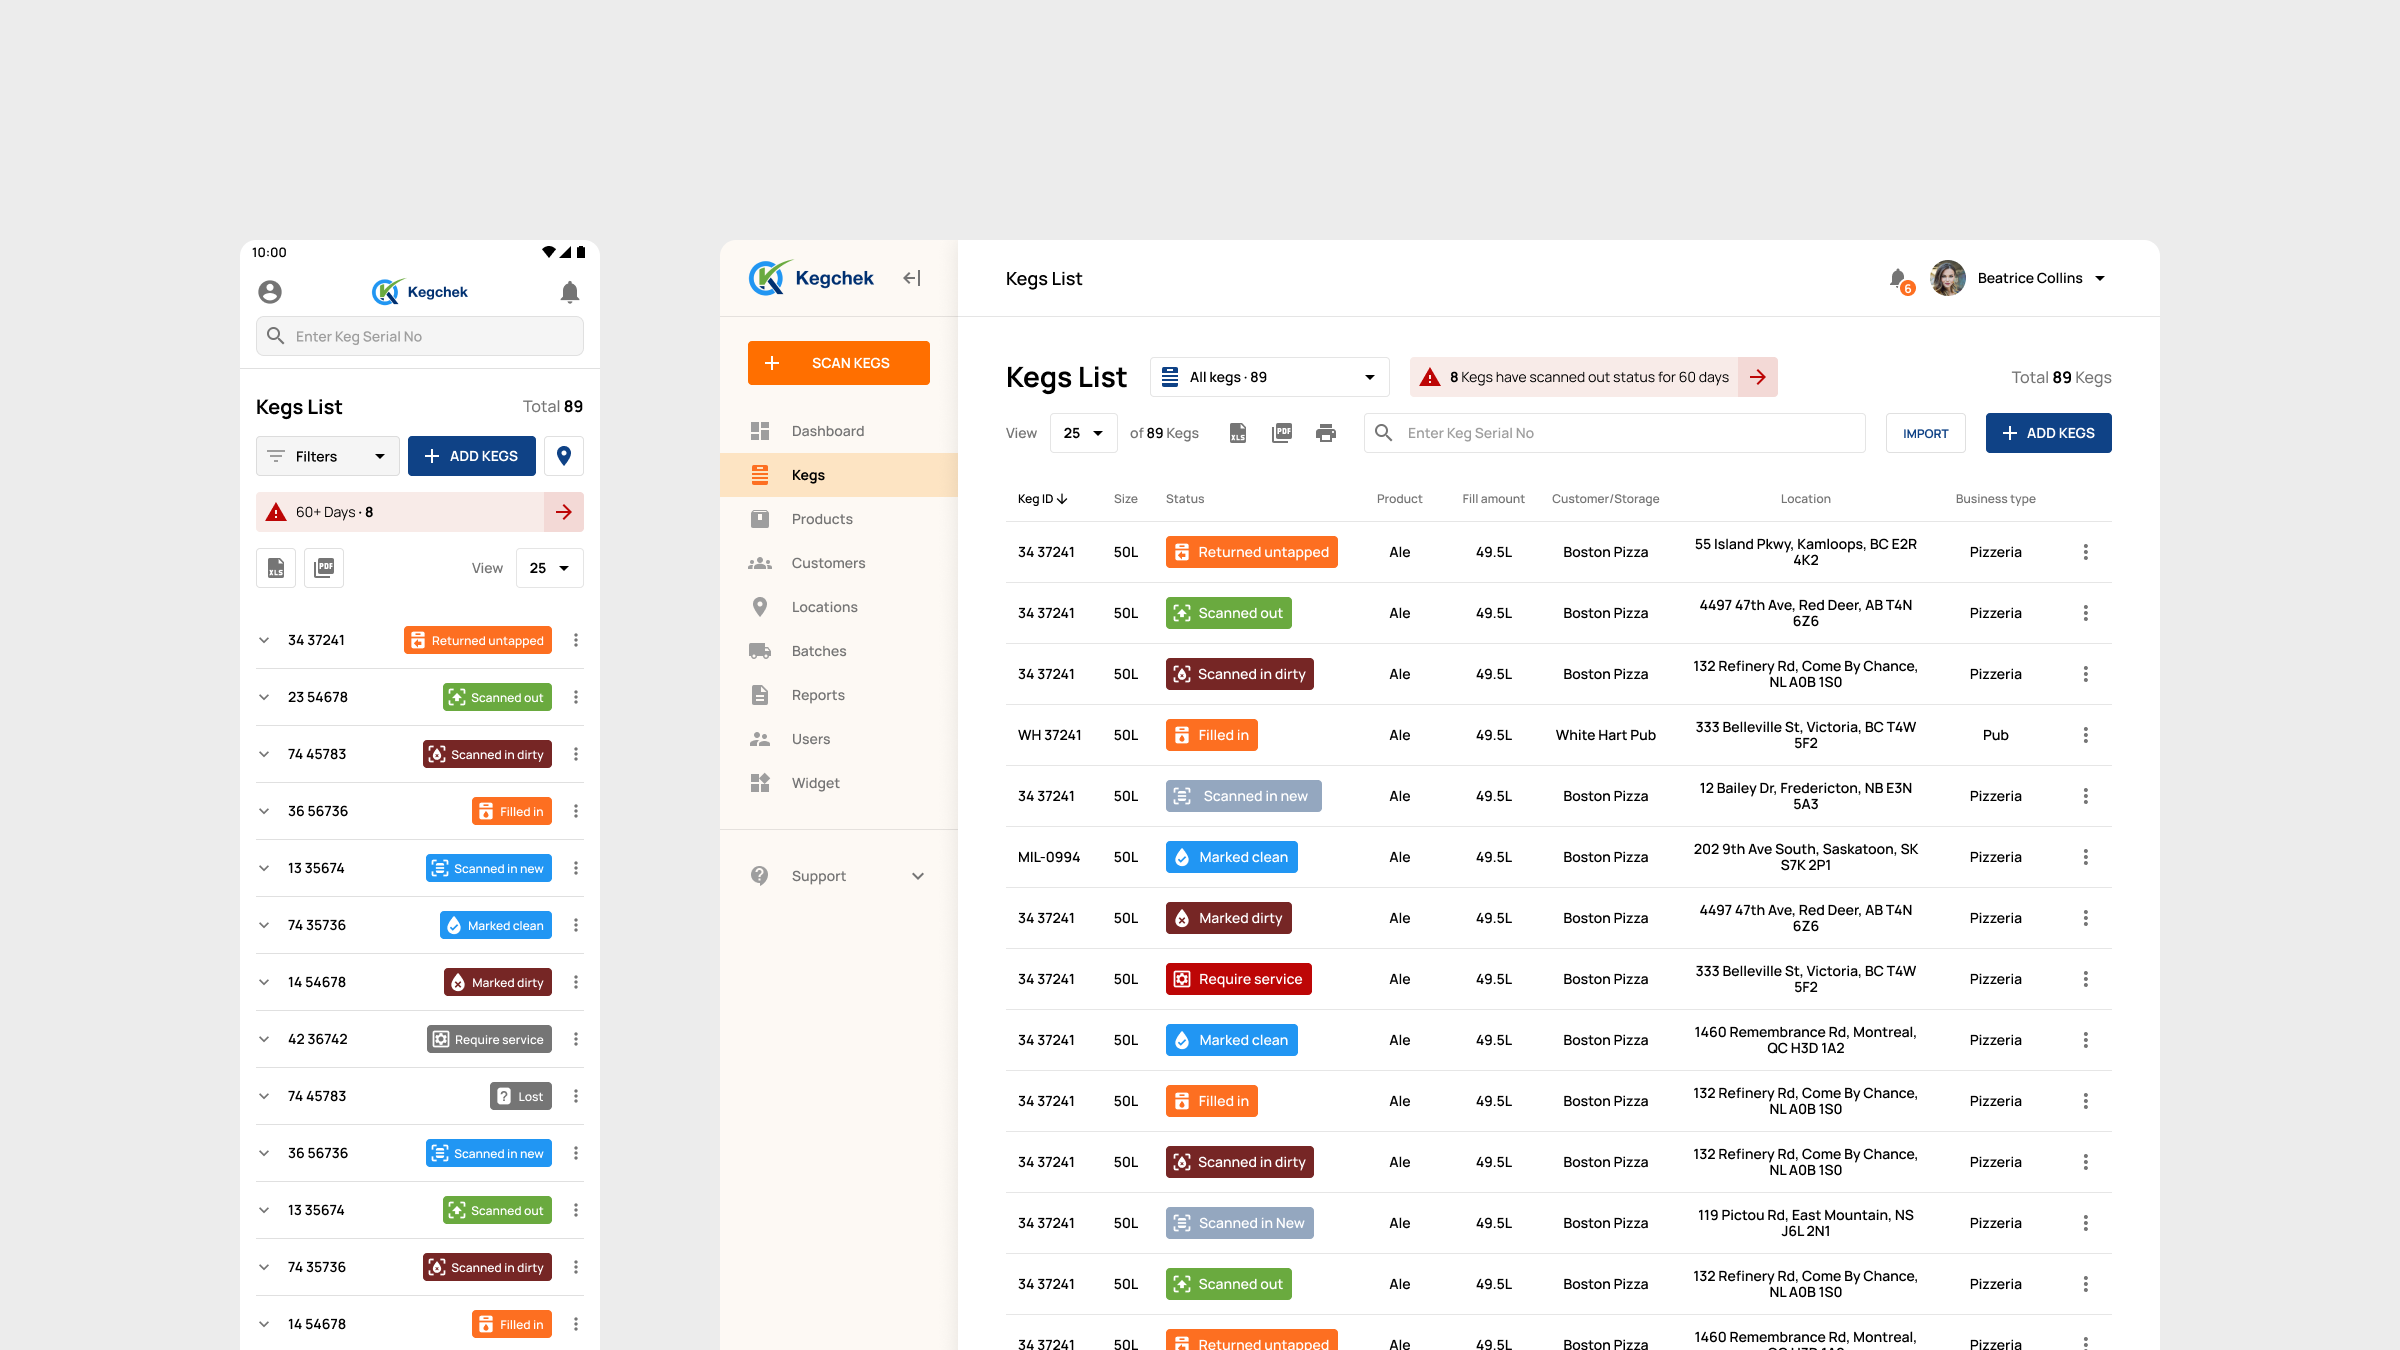Tap the mobile map location pin button
The image size is (2400, 1350).
pos(564,456)
